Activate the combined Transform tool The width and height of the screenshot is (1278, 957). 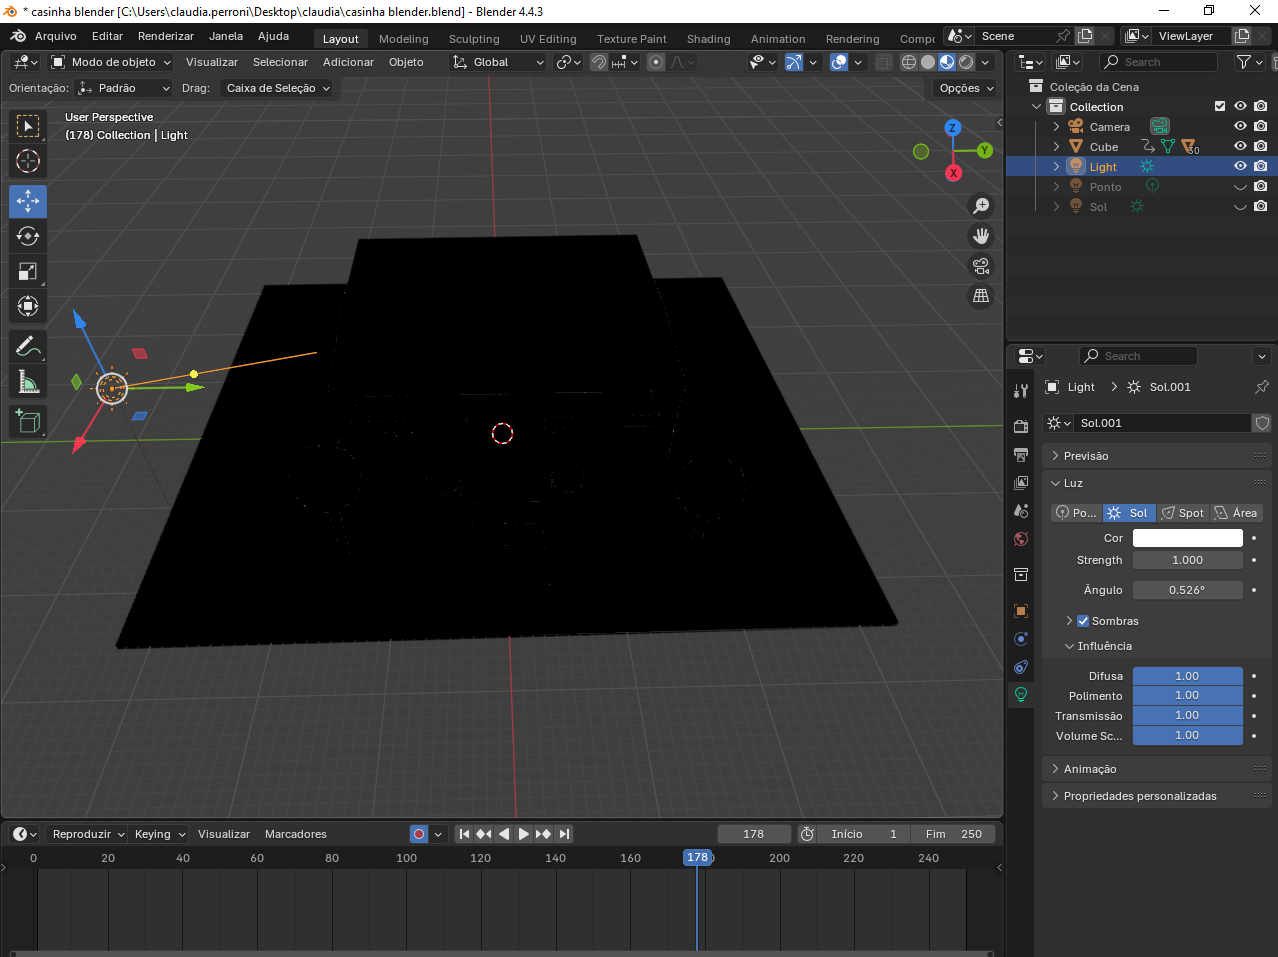click(x=28, y=306)
